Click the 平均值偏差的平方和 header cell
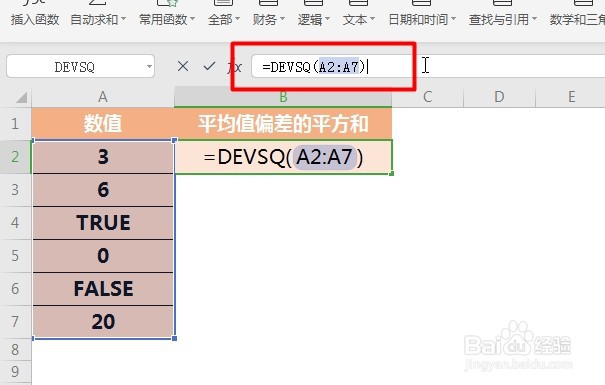The image size is (605, 385). [x=283, y=124]
